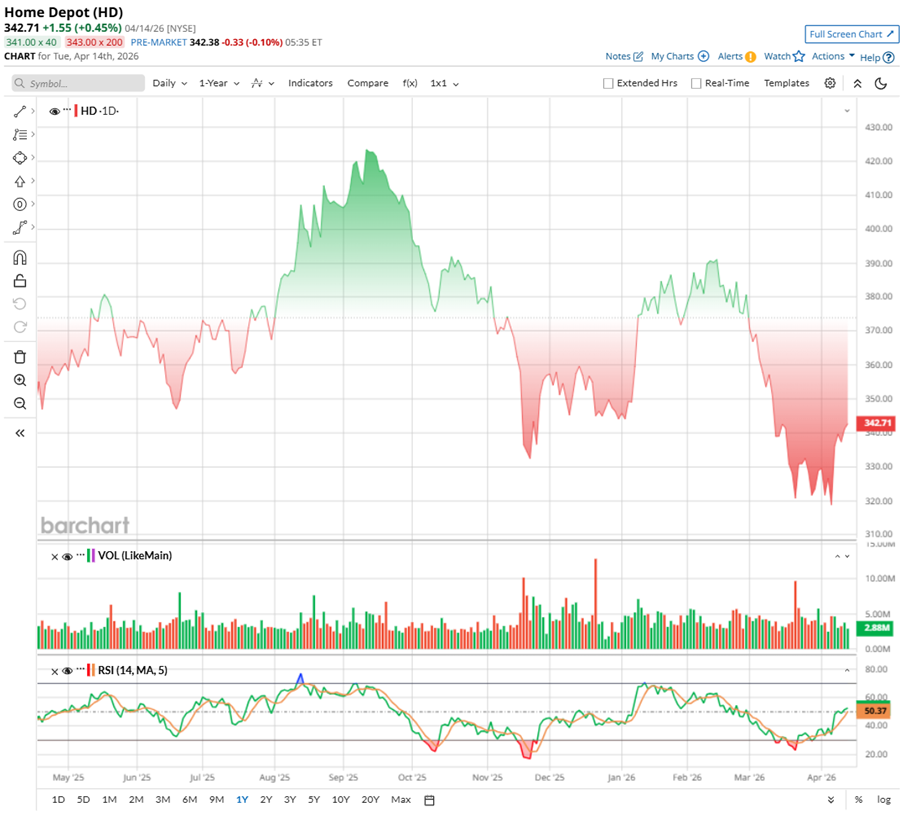
Task: Click the 342.71 current price label
Action: tap(876, 423)
